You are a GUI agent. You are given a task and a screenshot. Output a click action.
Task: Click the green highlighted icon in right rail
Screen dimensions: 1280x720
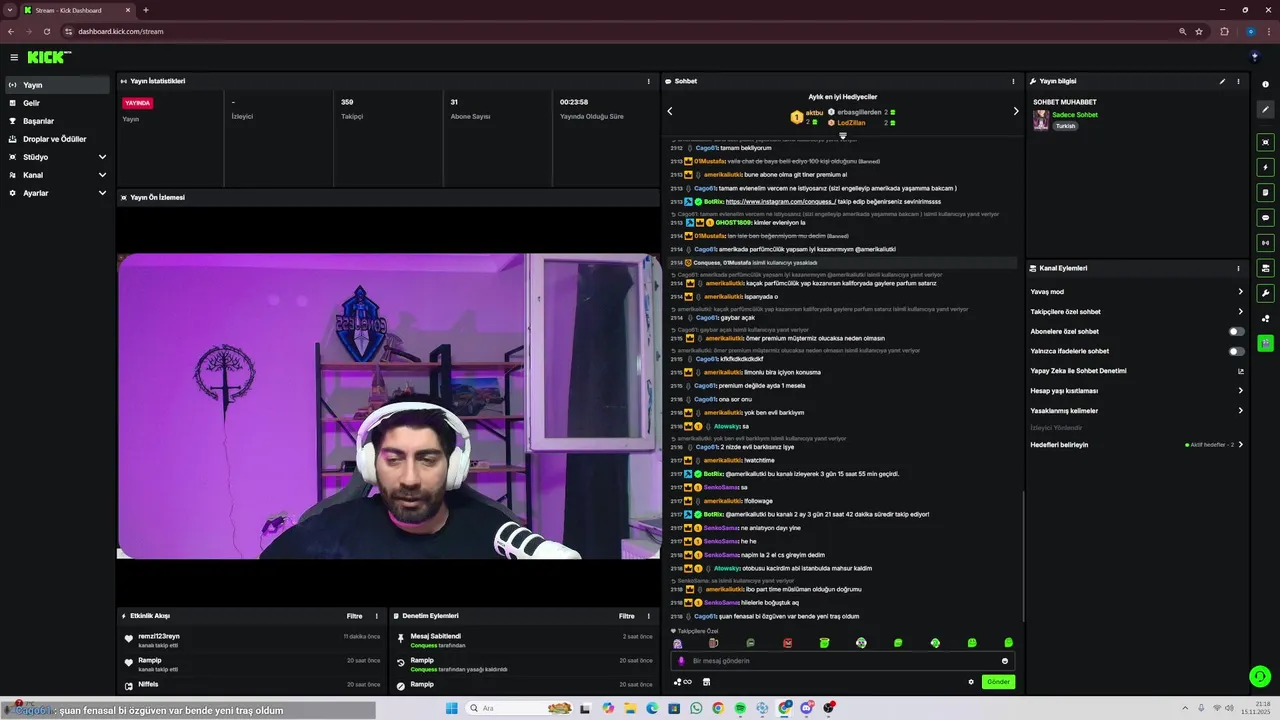click(1265, 343)
